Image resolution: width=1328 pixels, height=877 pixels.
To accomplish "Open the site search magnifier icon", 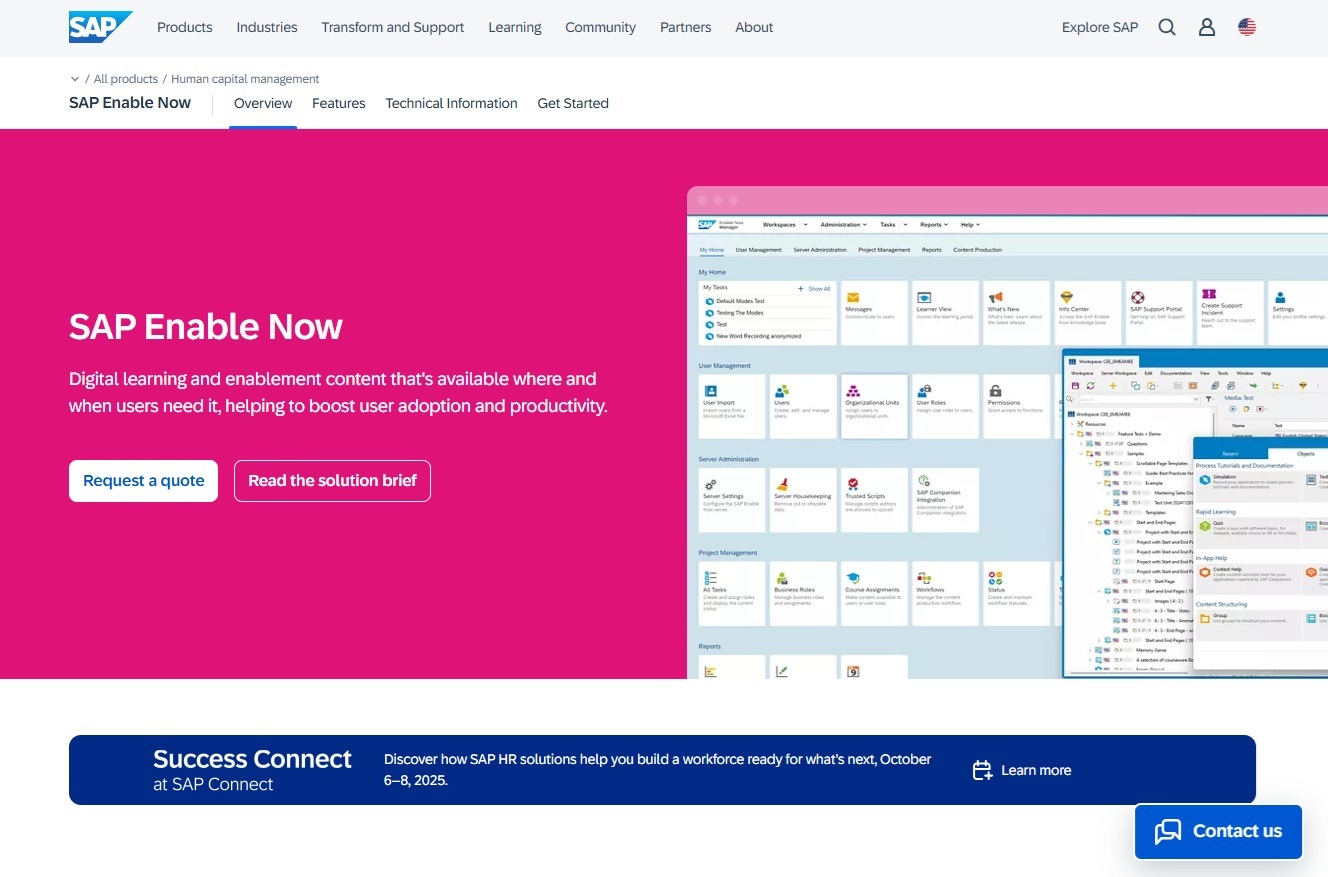I will pos(1167,27).
